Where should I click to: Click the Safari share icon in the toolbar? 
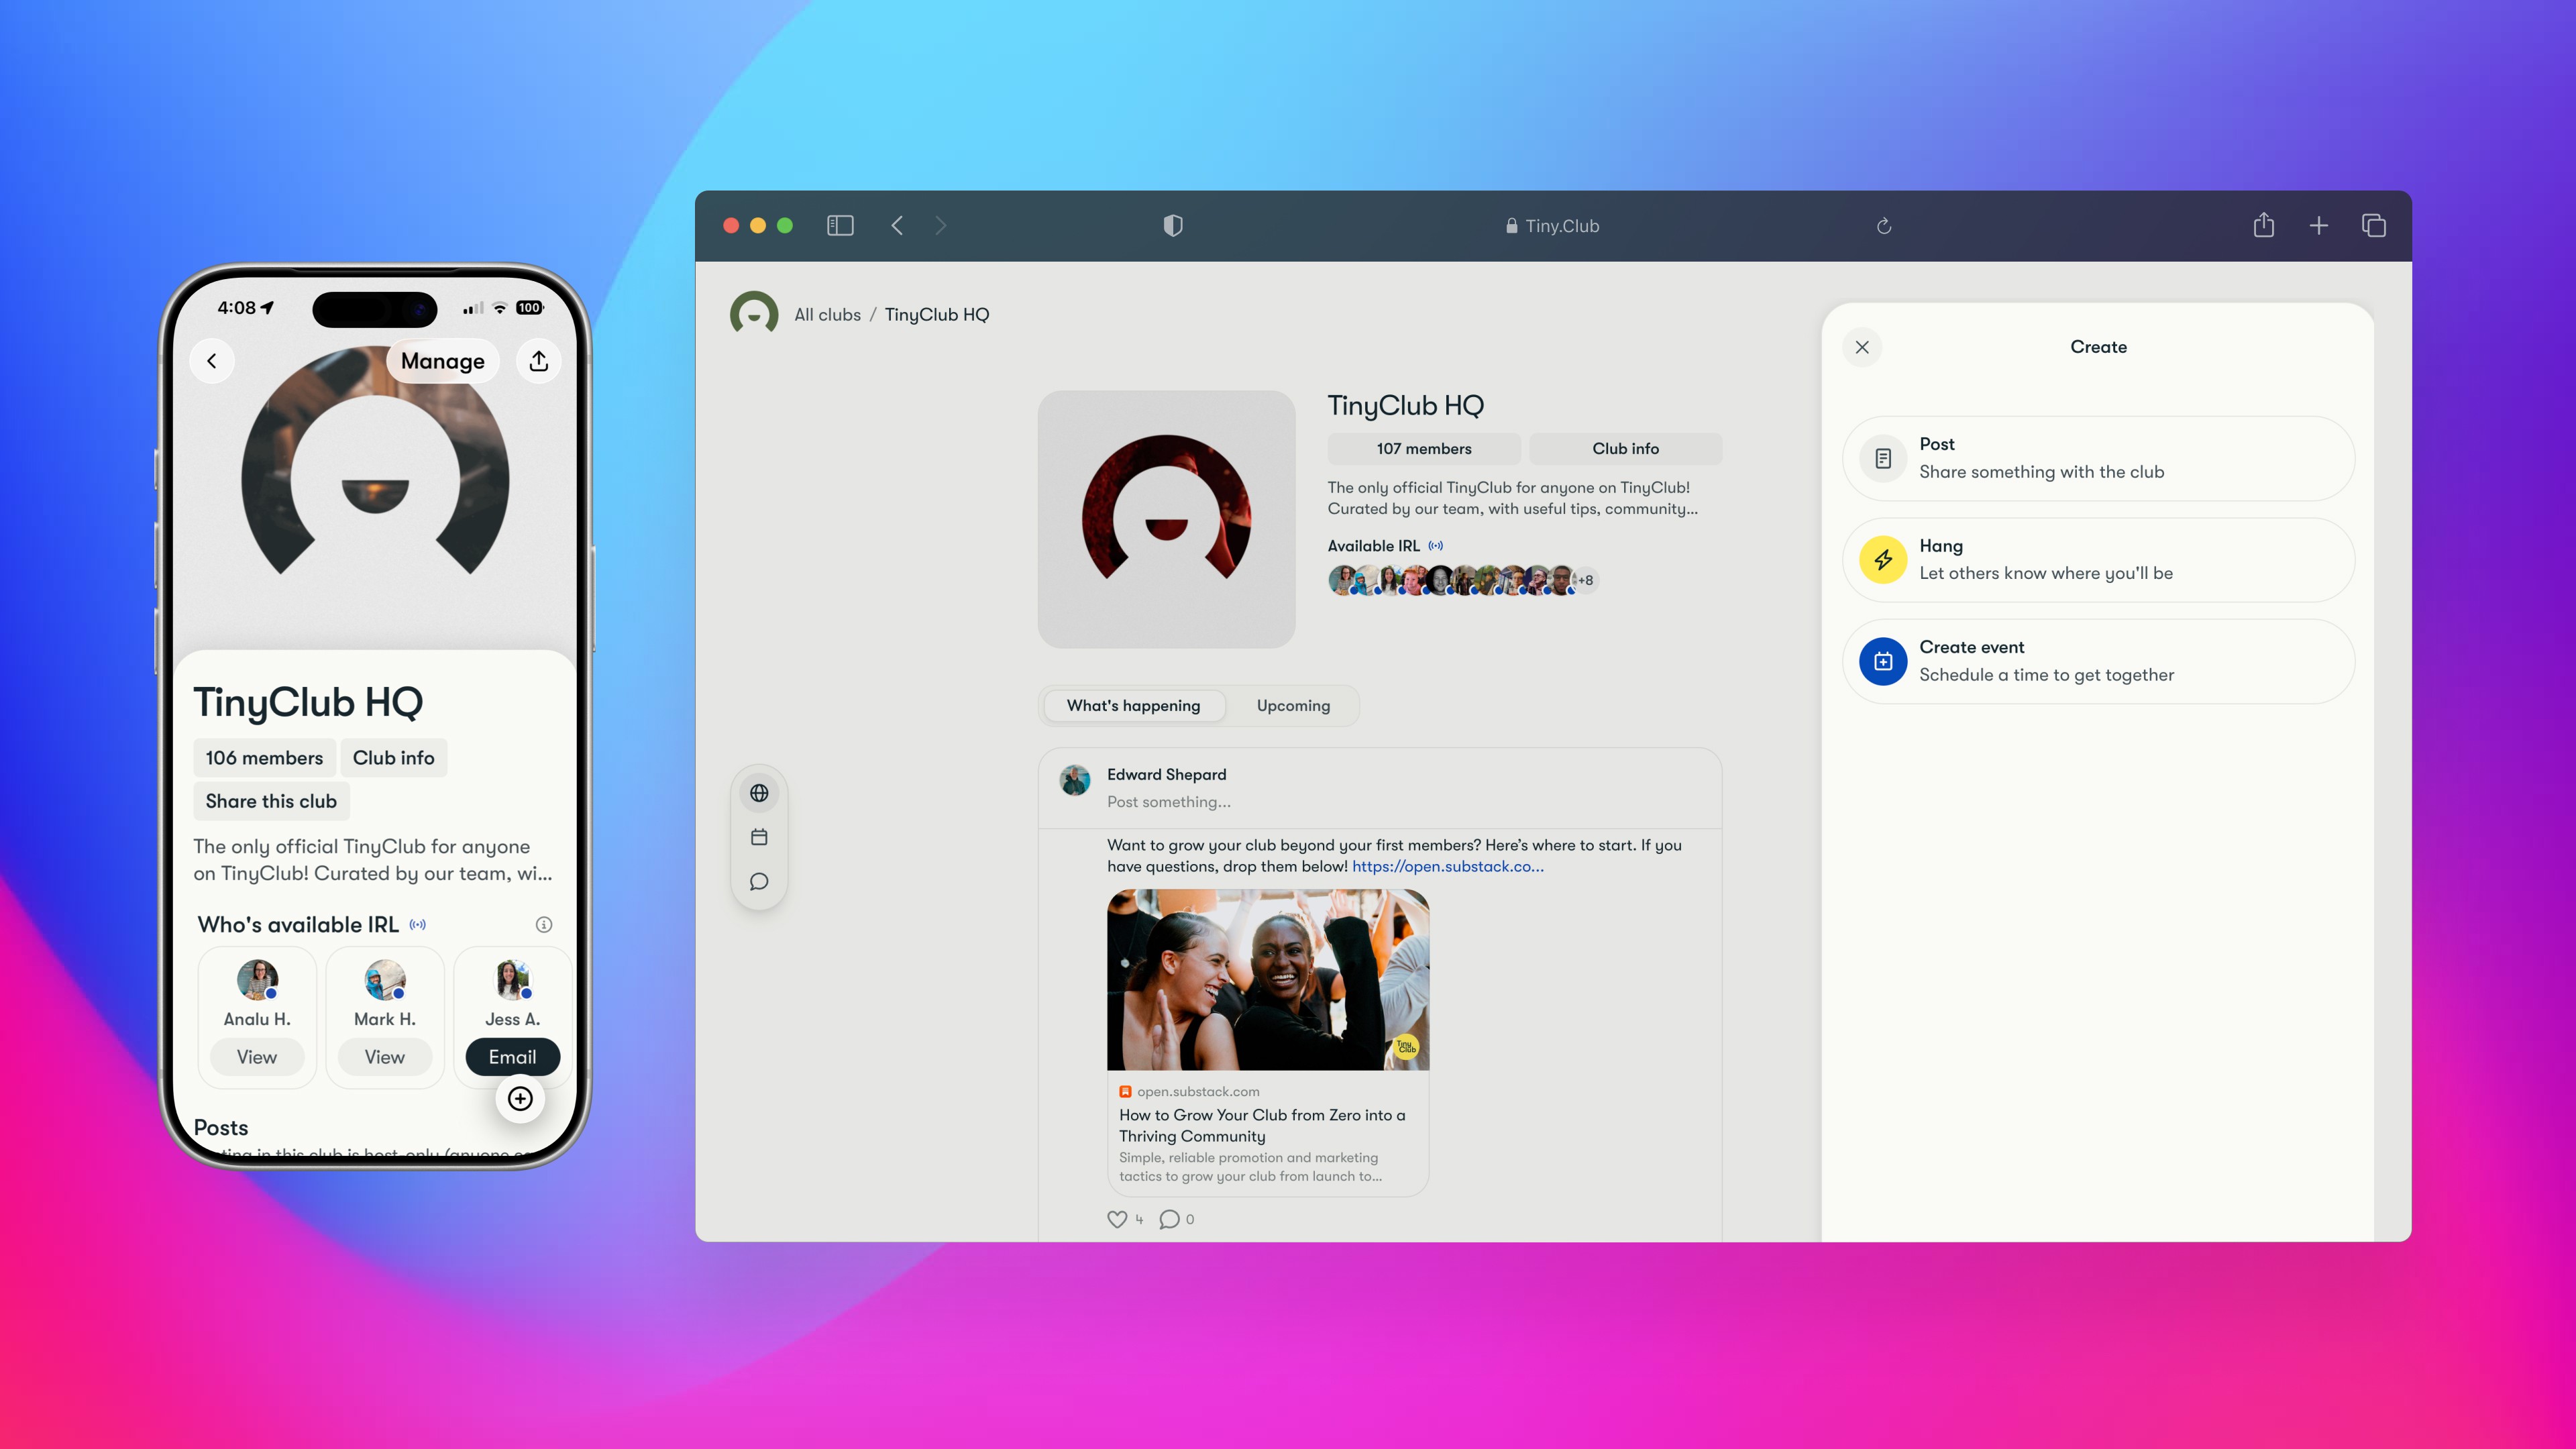pos(2263,226)
